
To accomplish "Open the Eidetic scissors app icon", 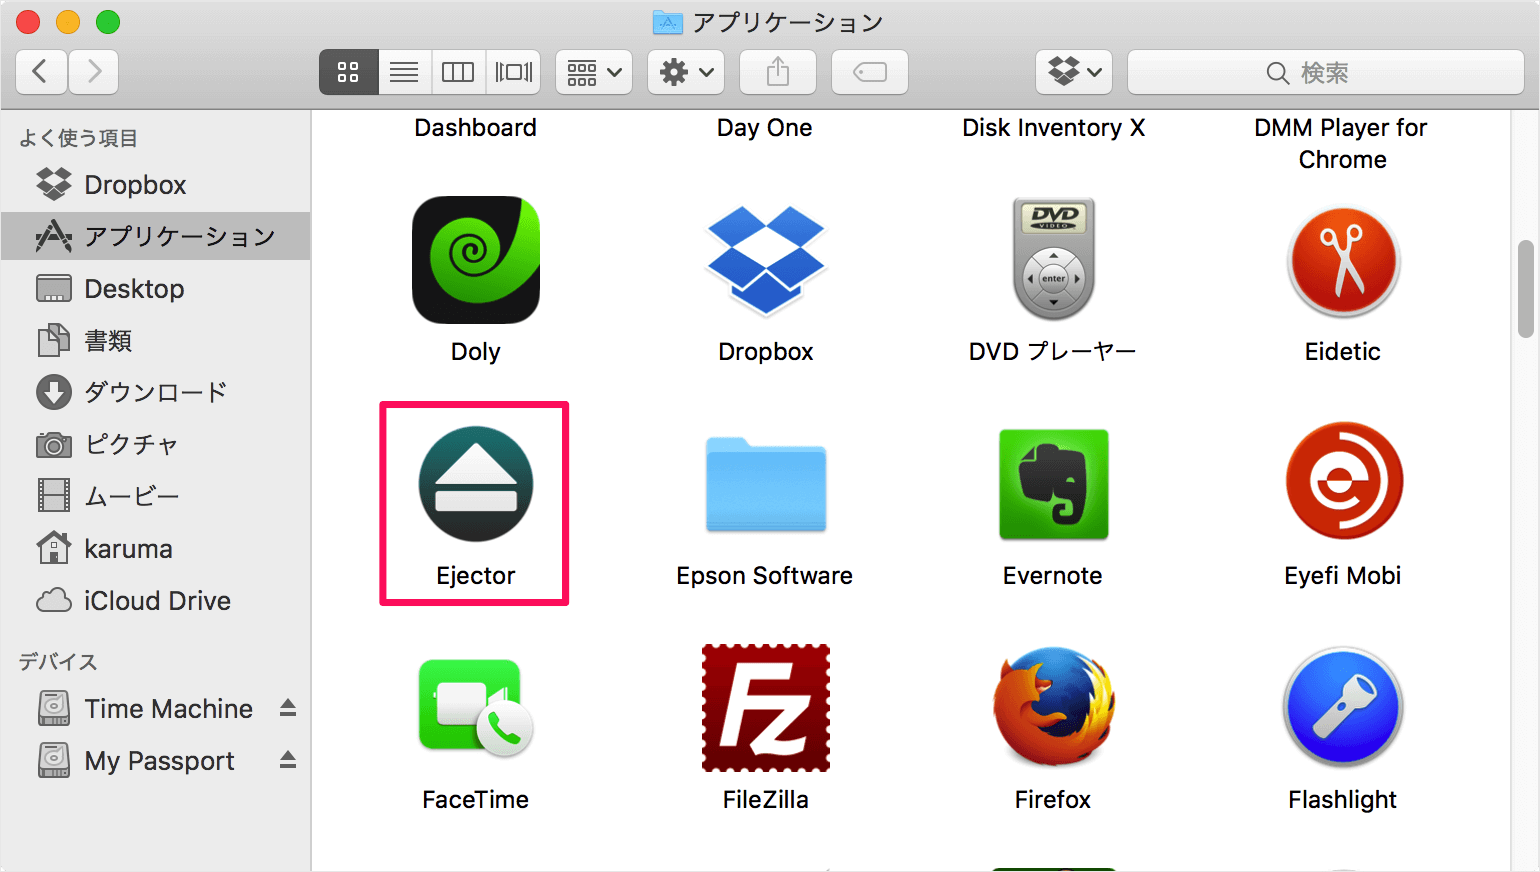I will coord(1343,260).
